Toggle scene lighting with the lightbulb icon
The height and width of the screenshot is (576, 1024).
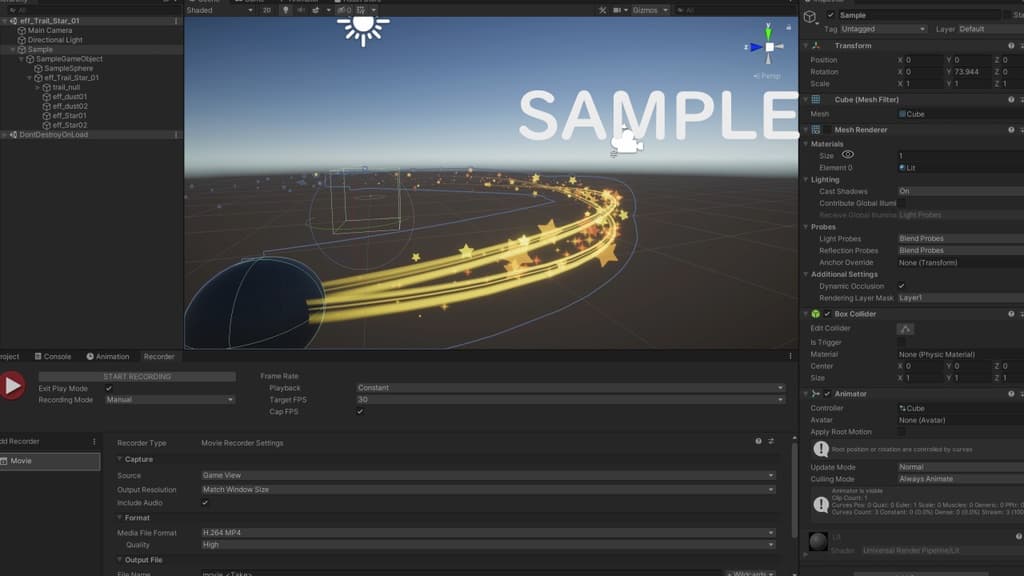click(x=285, y=10)
